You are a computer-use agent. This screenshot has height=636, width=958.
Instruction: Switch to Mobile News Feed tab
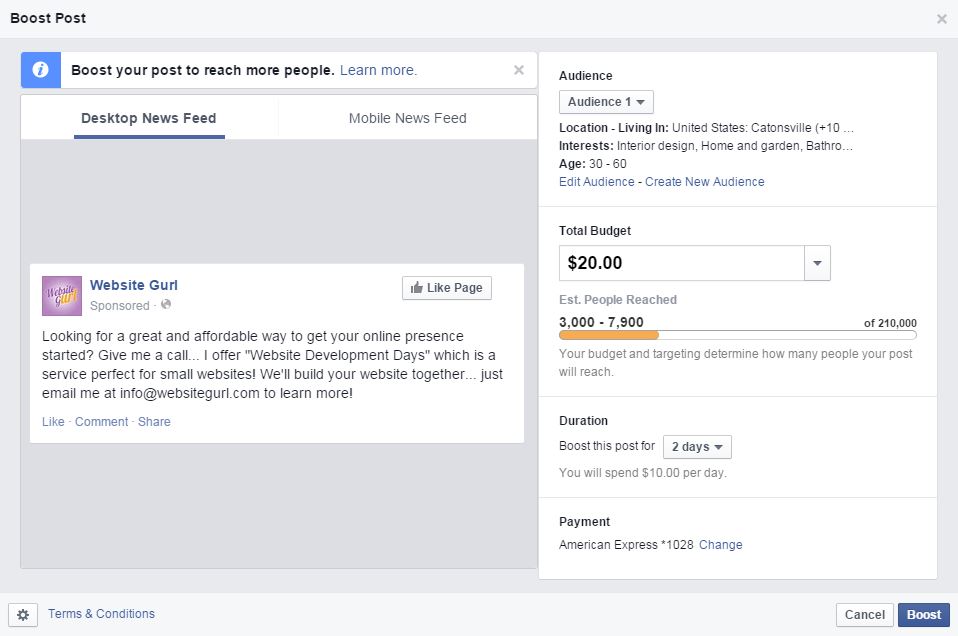click(407, 118)
